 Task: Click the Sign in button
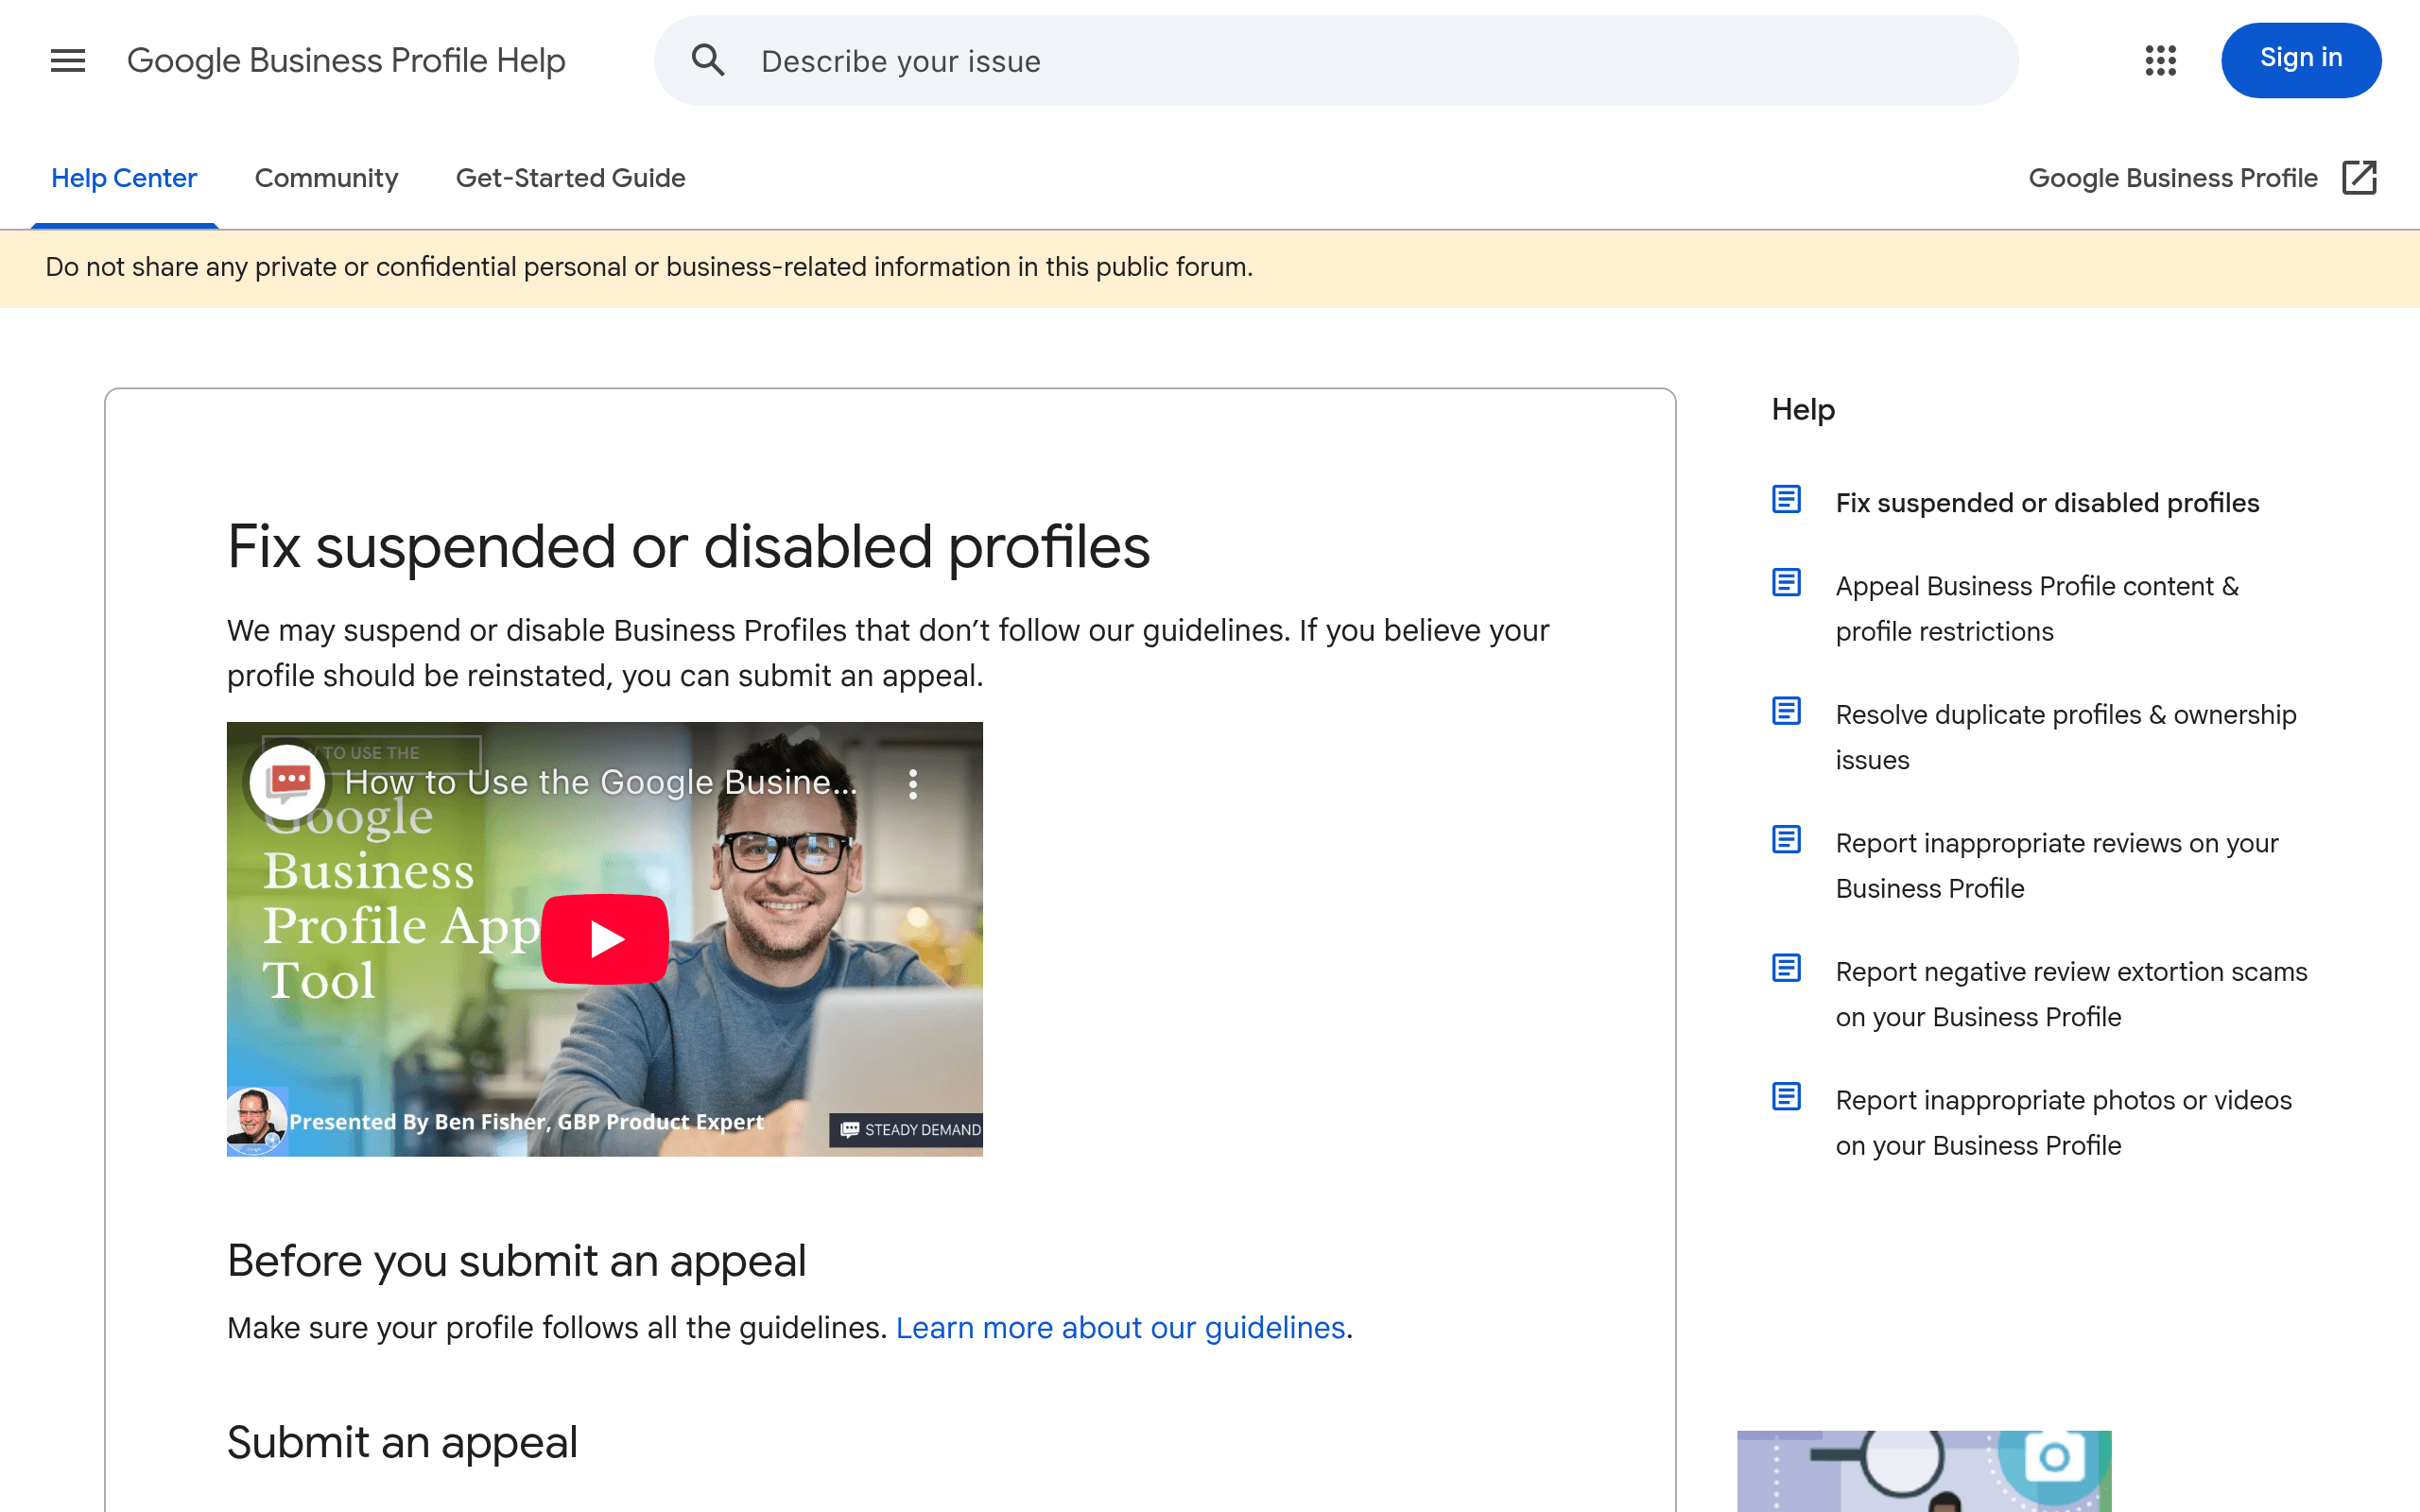2301,59
